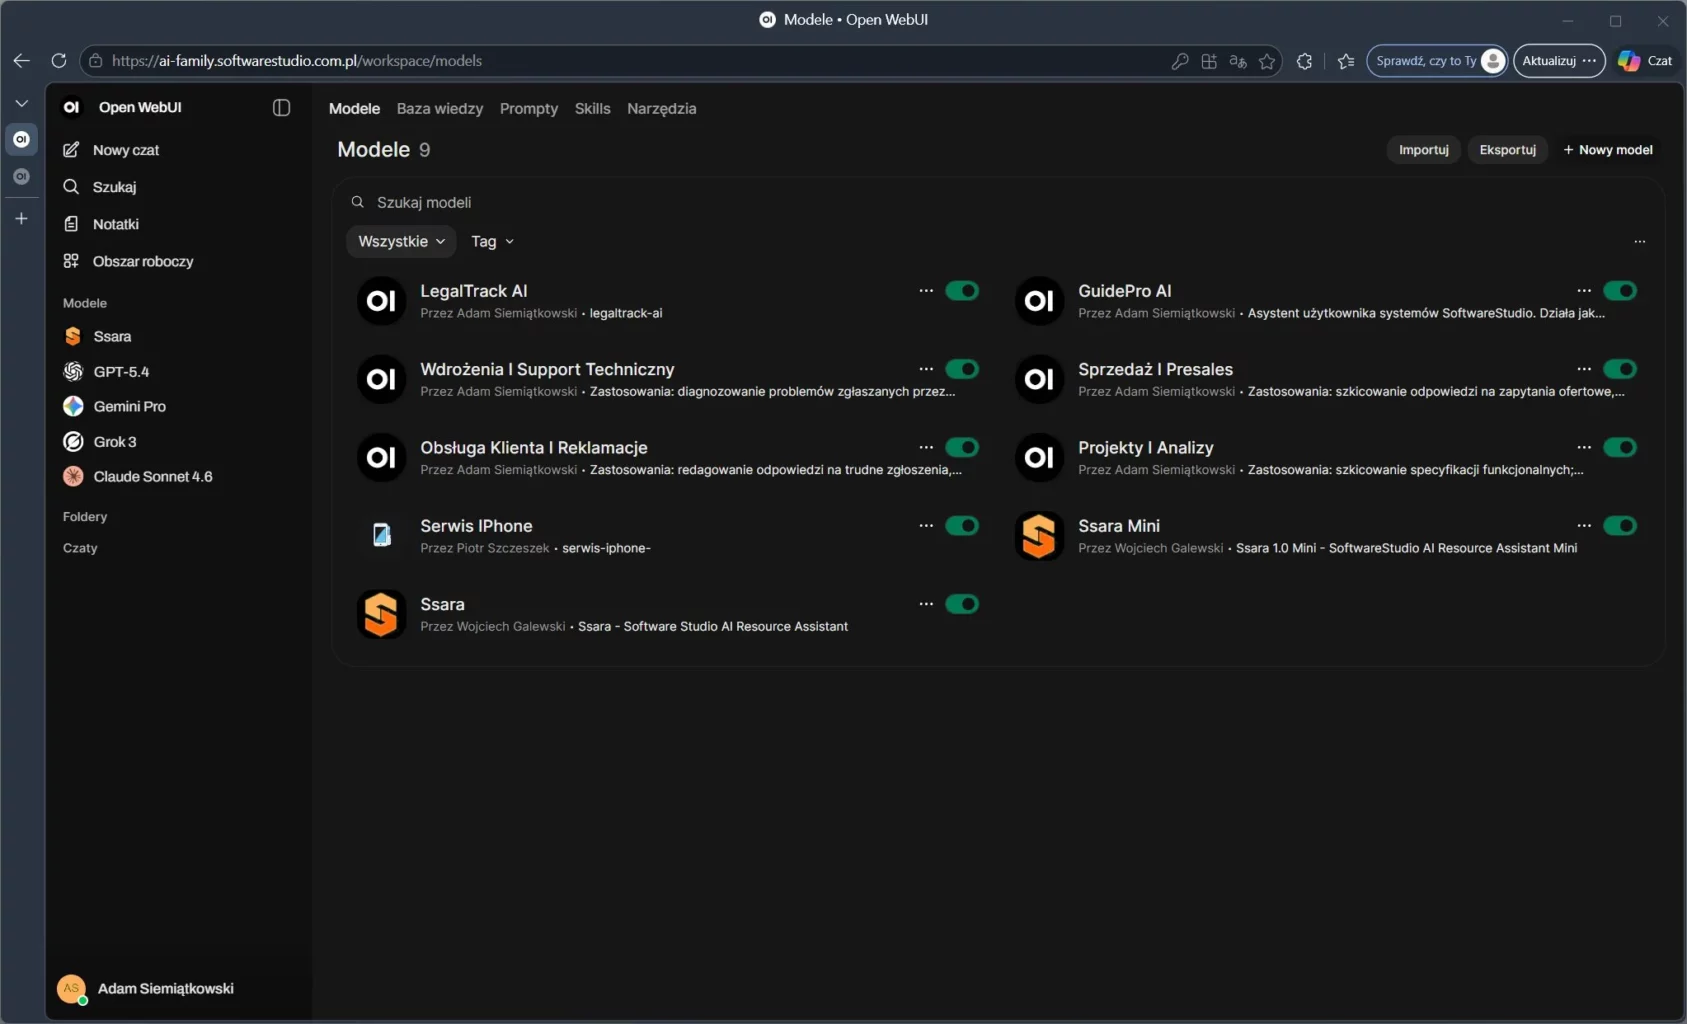1687x1024 pixels.
Task: Click the plus icon on the left rail
Action: pyautogui.click(x=21, y=218)
